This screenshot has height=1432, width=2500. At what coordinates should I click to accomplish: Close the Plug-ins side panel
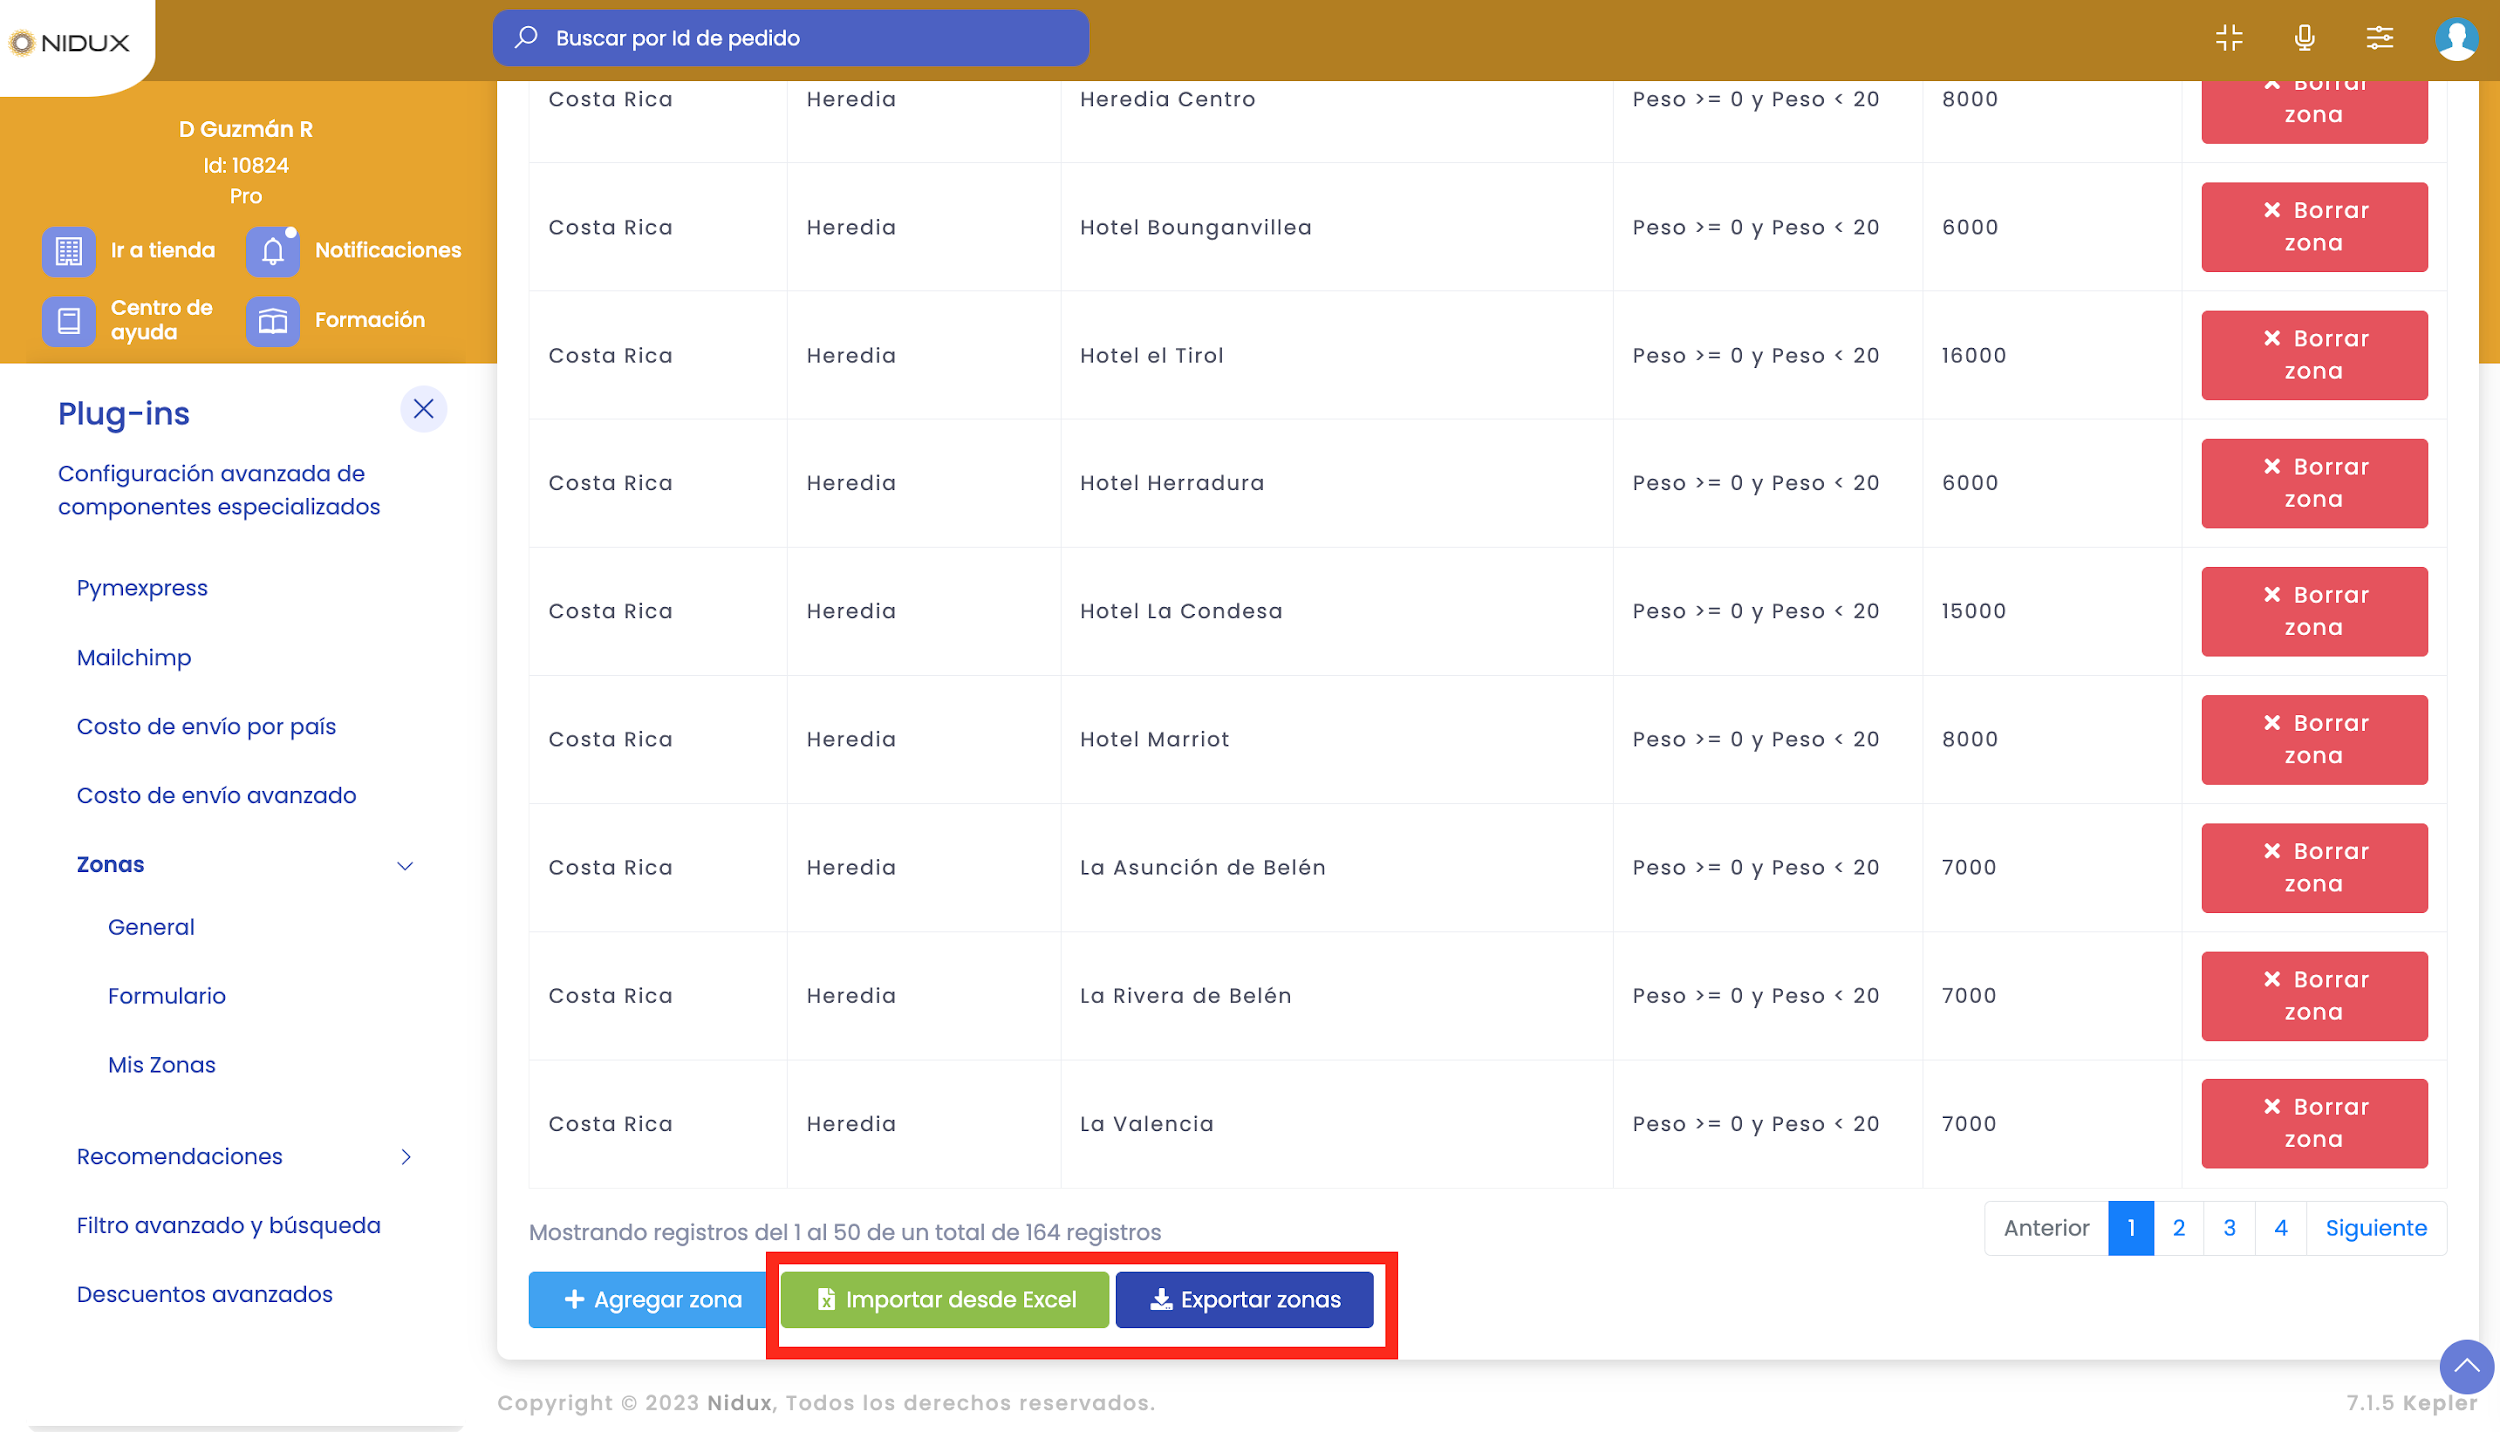pyautogui.click(x=423, y=409)
